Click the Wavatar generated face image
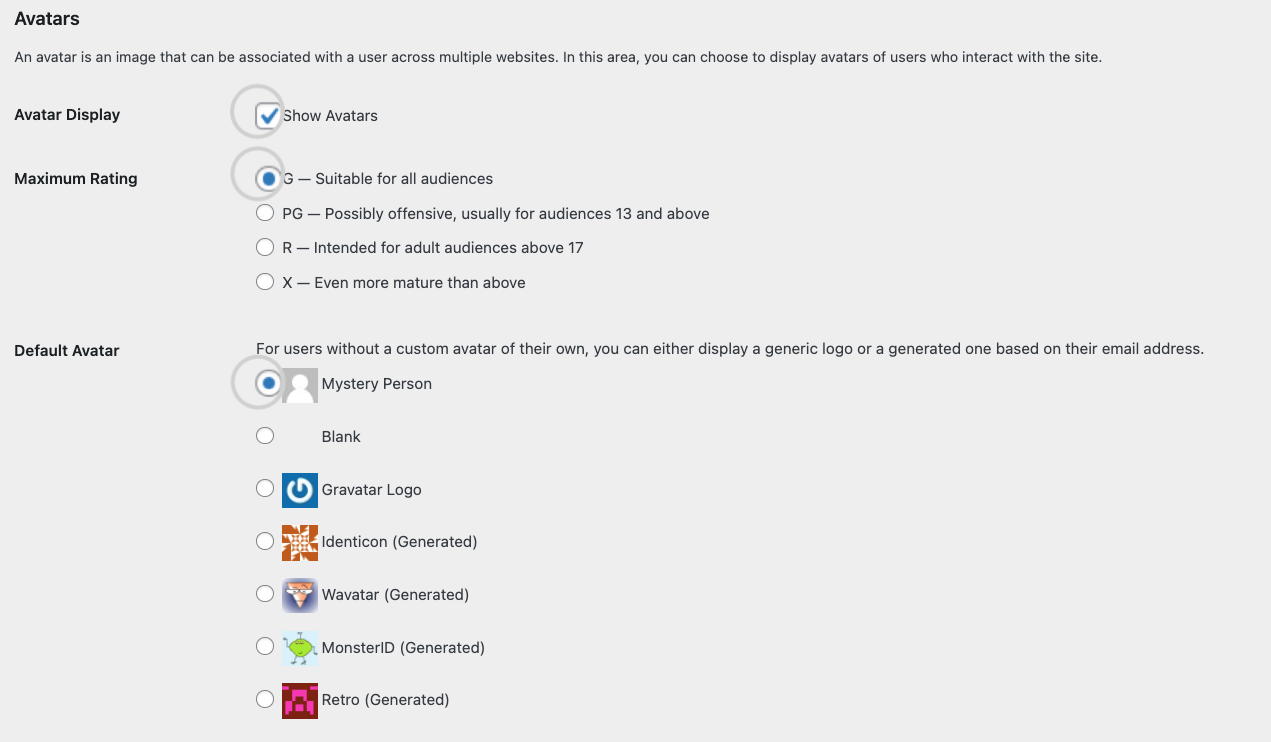Image resolution: width=1271 pixels, height=742 pixels. coord(300,596)
